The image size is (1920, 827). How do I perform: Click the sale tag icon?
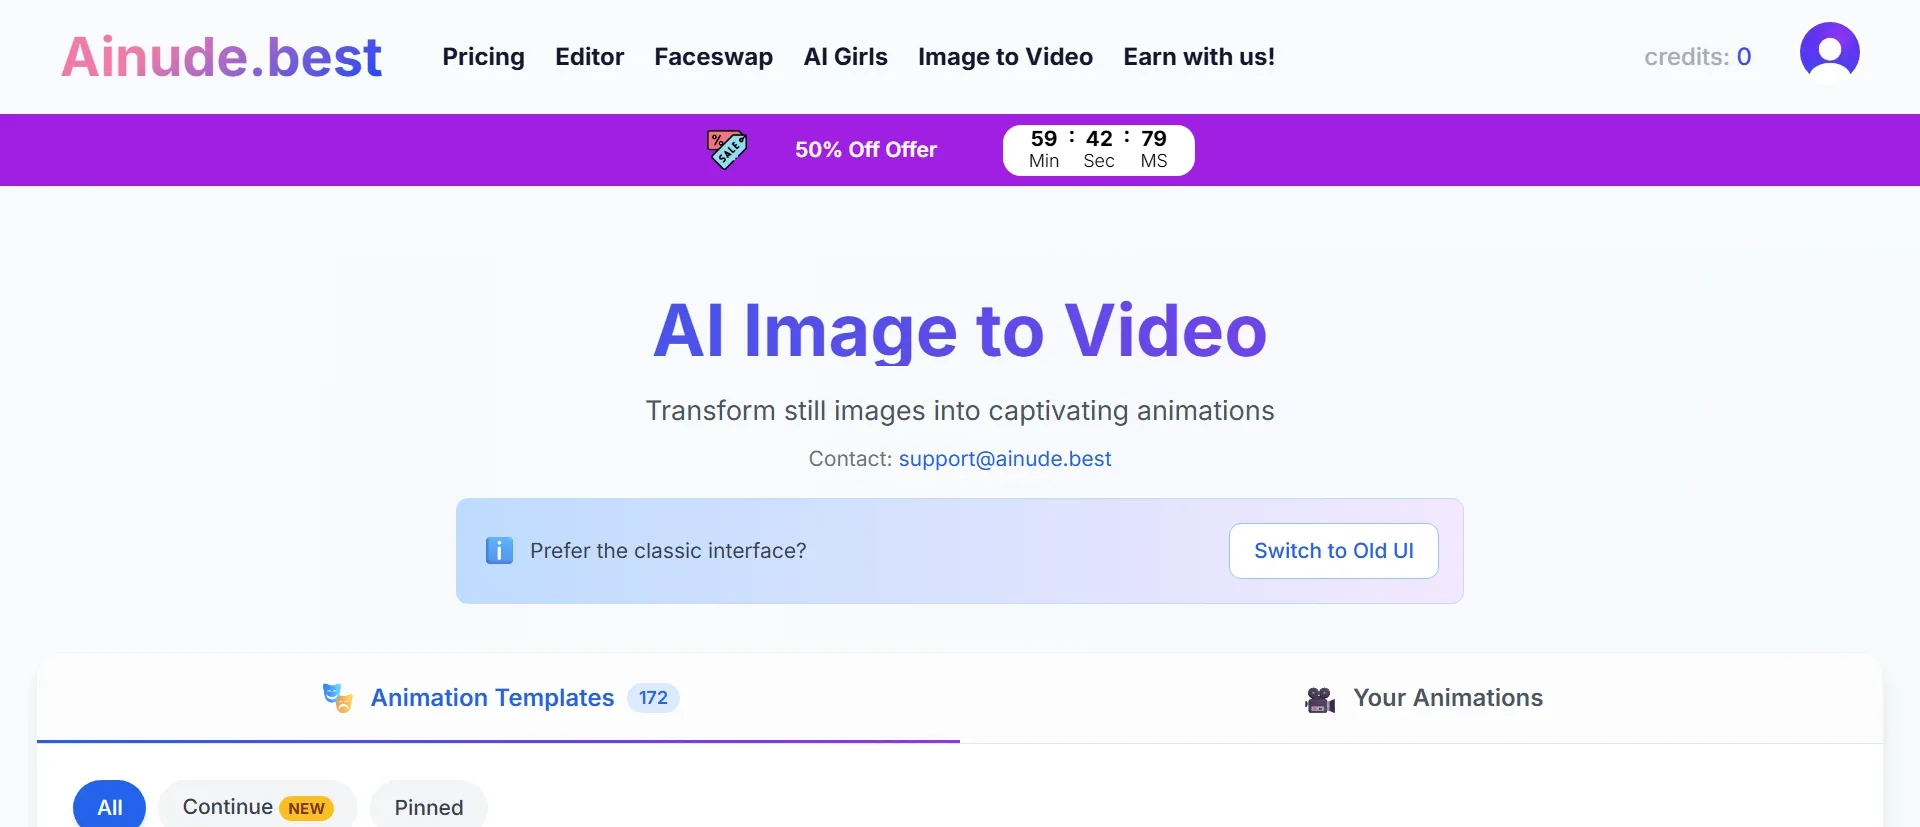pos(727,150)
